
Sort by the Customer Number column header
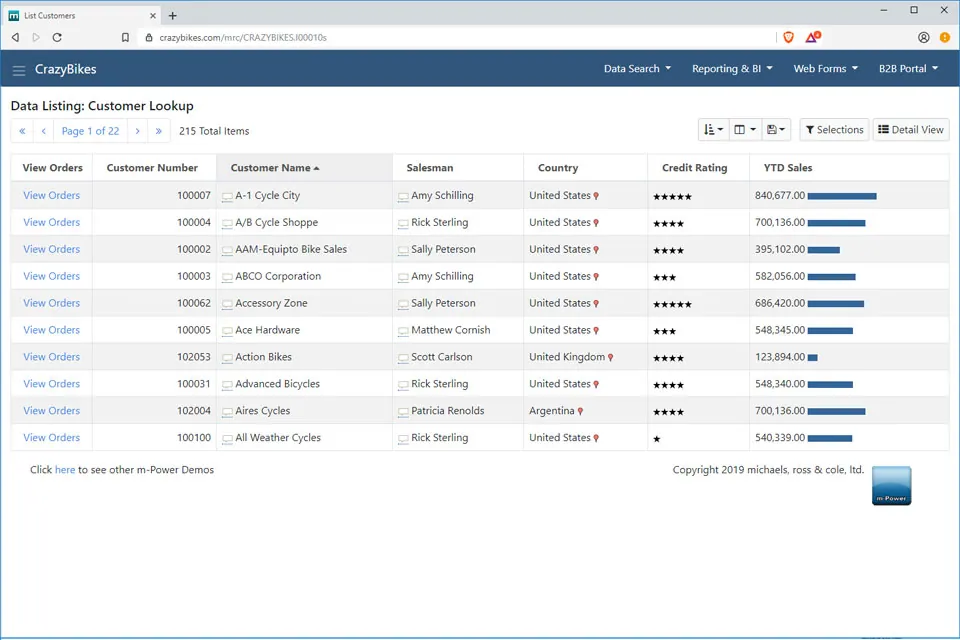point(152,168)
